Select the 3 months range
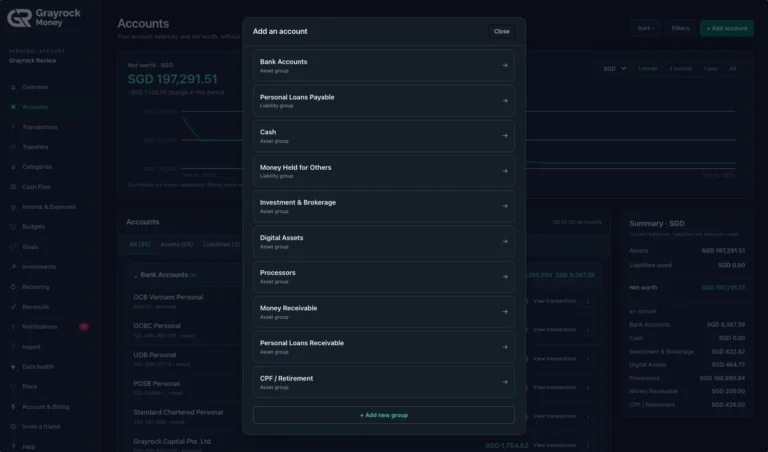 pyautogui.click(x=680, y=69)
